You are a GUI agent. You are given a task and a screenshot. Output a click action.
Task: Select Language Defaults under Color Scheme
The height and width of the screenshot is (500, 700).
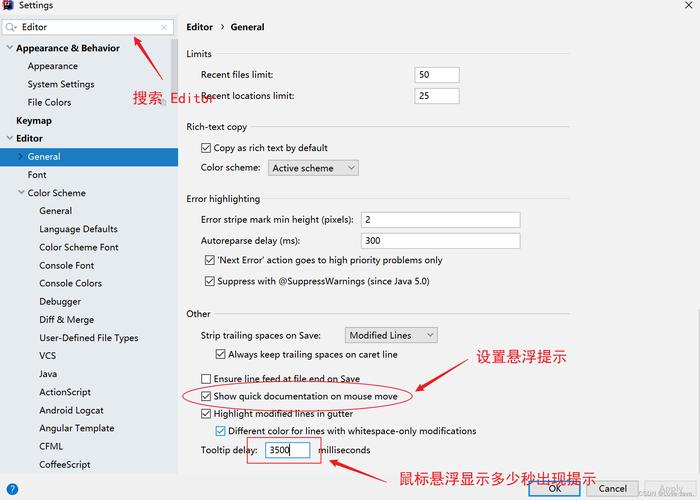click(x=78, y=229)
